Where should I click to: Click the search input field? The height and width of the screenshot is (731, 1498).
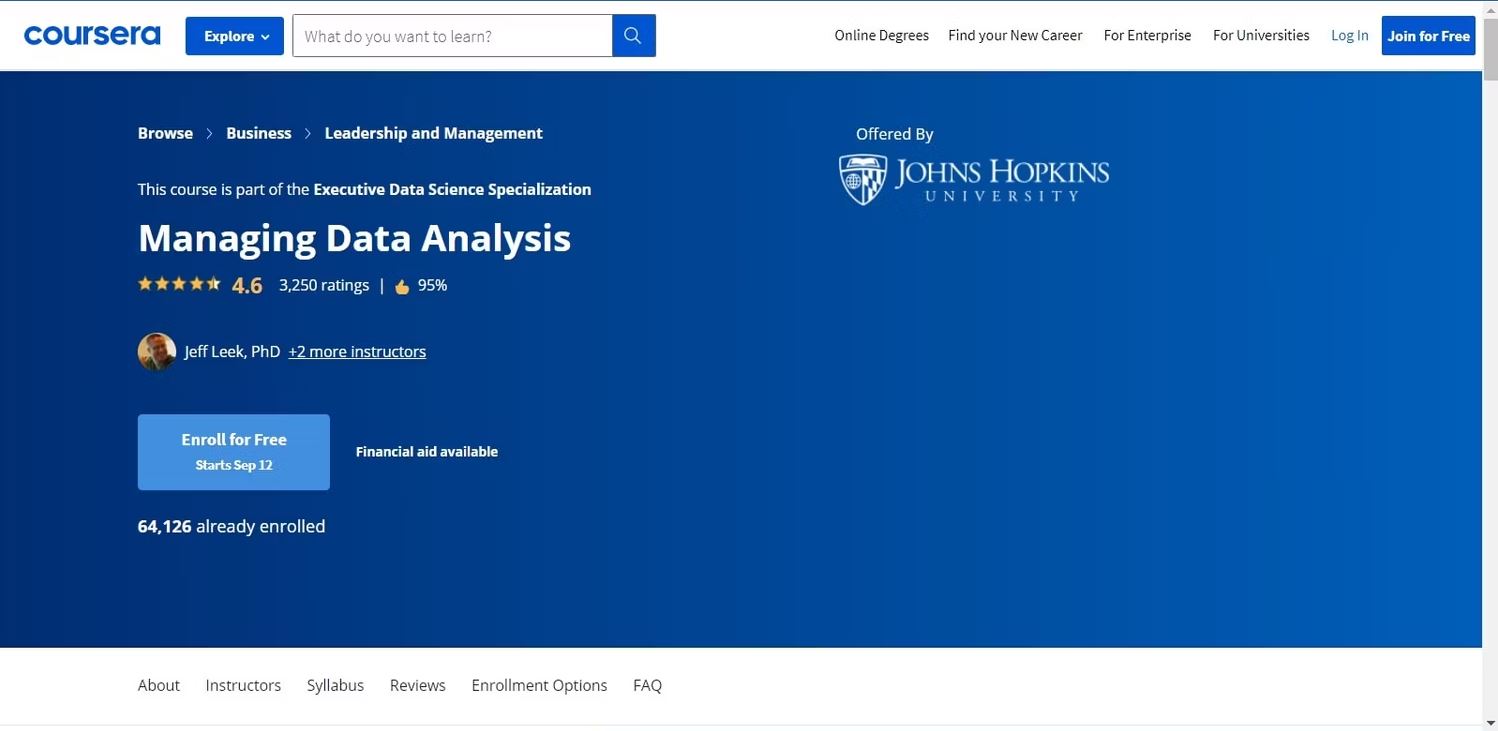[x=452, y=36]
